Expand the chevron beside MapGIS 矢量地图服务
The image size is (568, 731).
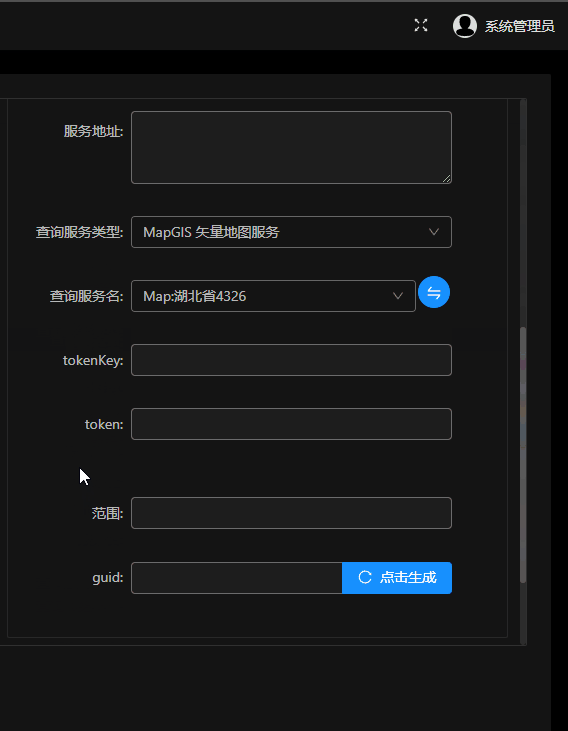434,232
